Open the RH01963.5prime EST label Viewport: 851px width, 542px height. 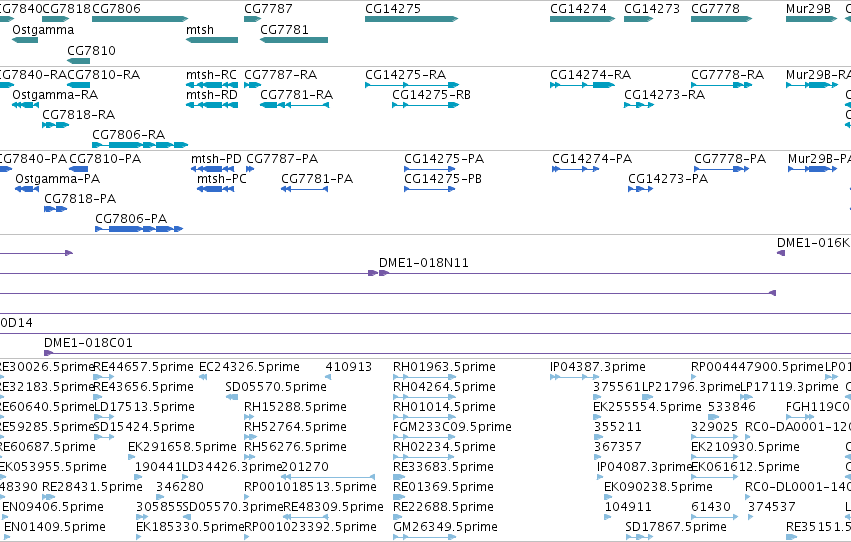[444, 367]
